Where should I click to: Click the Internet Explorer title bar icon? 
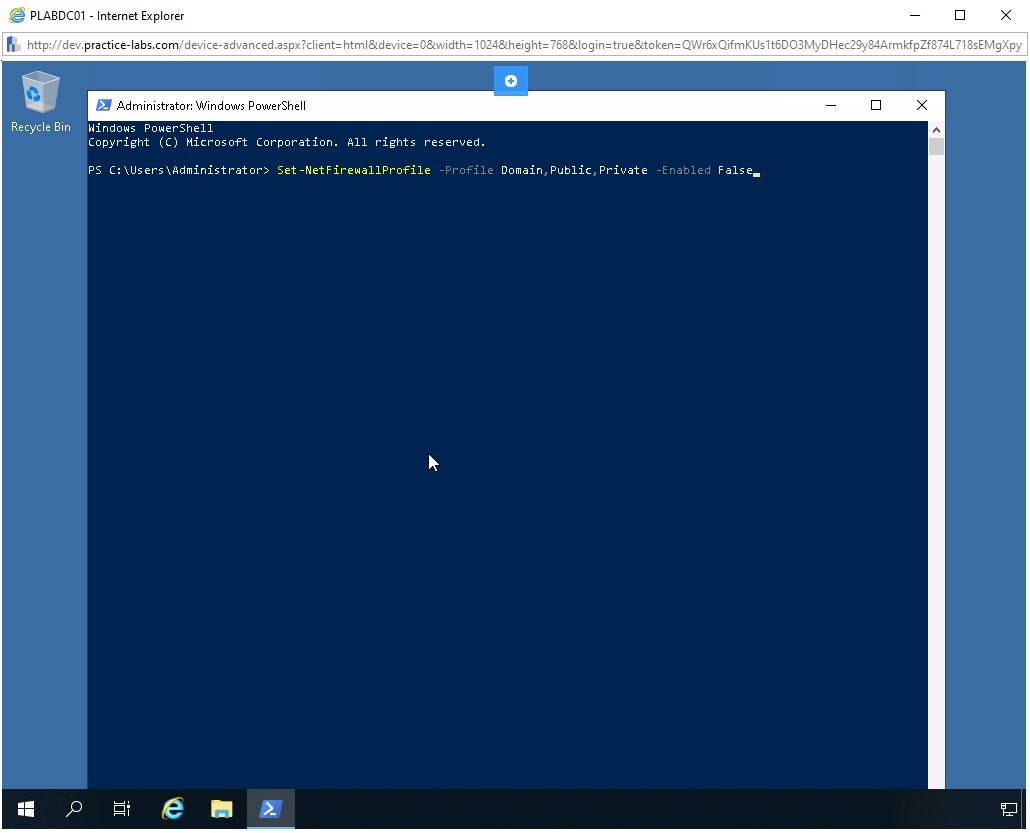pos(16,15)
